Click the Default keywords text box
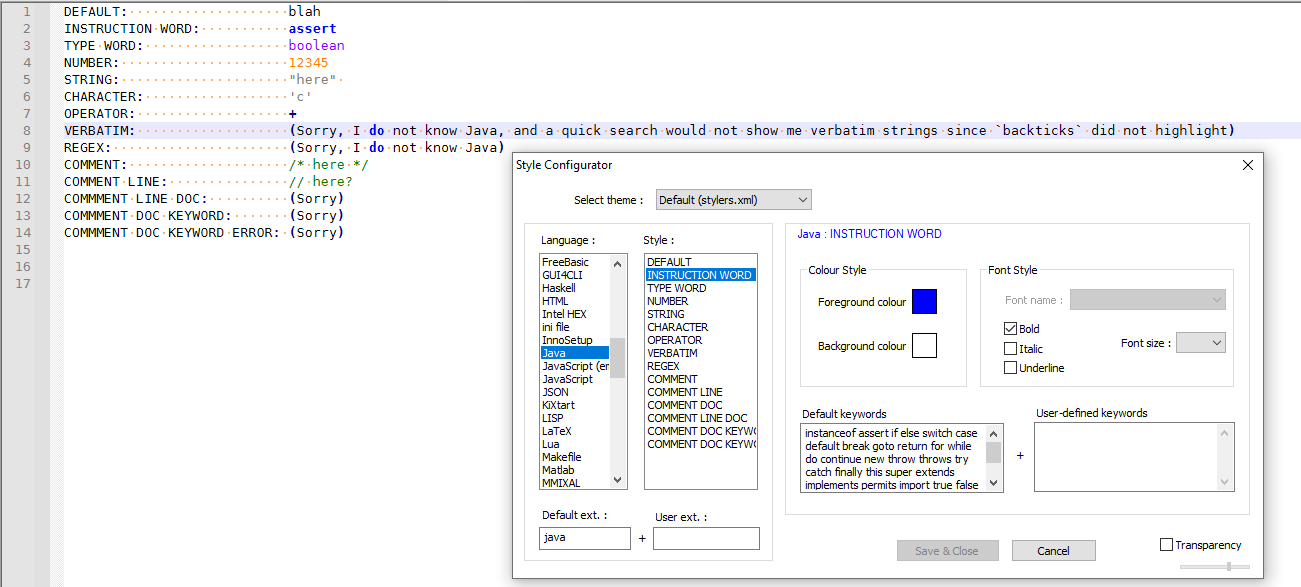The height and width of the screenshot is (587, 1301). [x=894, y=457]
